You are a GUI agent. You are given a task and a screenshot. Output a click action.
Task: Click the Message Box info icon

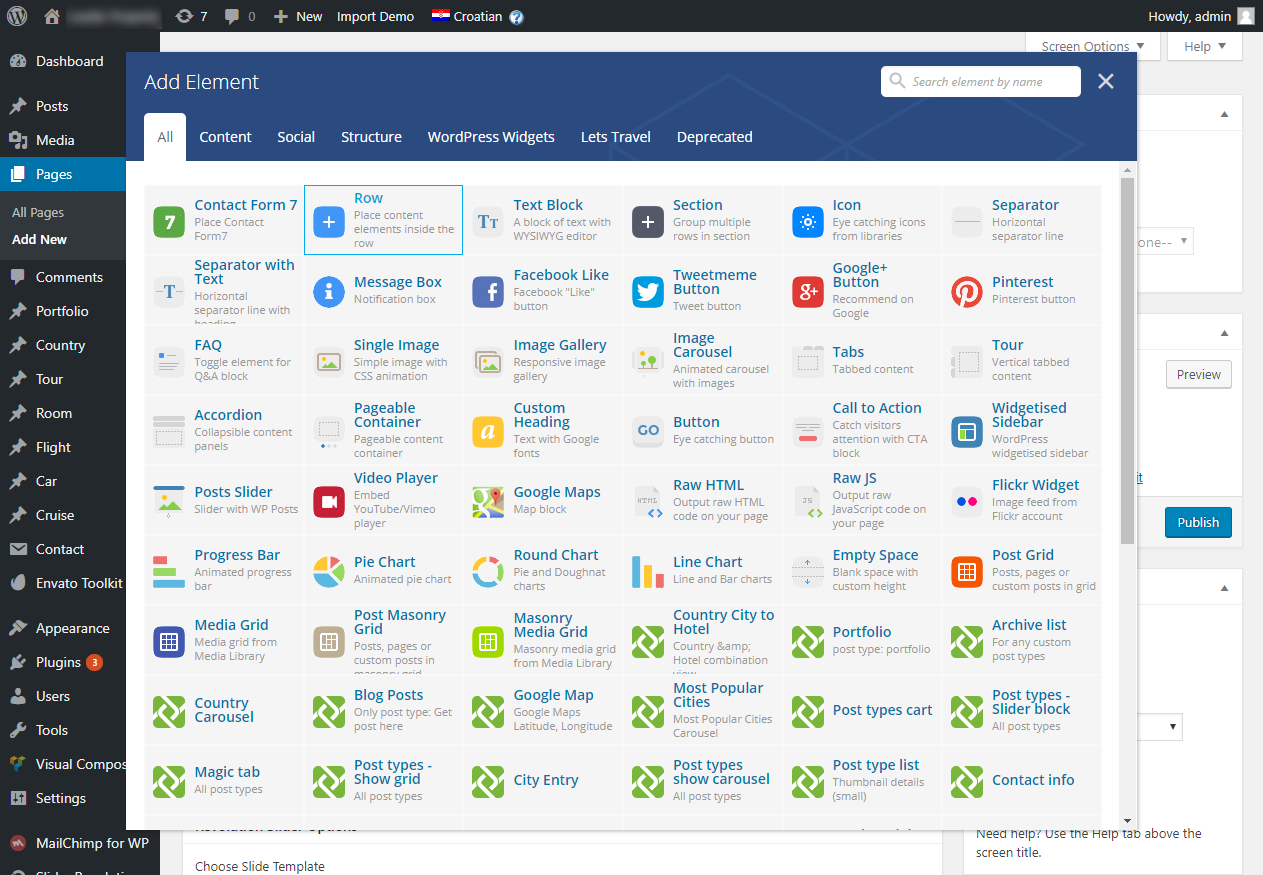coord(329,292)
